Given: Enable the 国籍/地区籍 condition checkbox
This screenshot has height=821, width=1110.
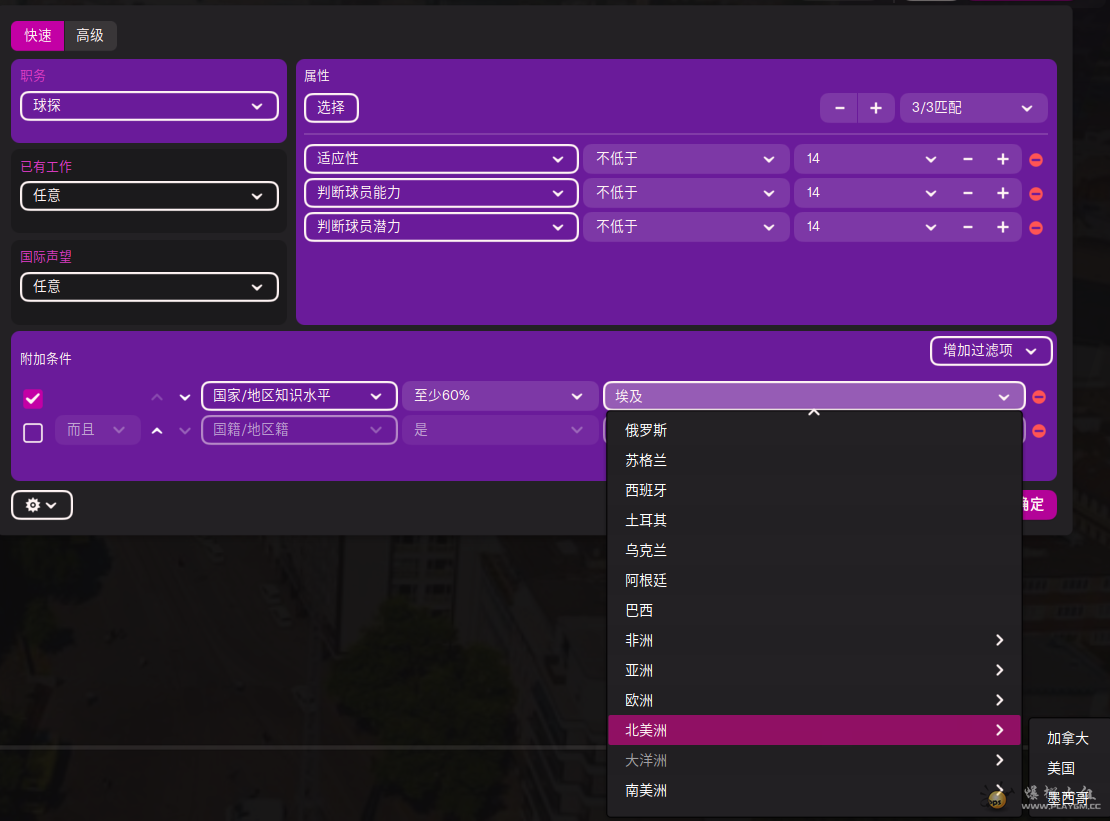Looking at the screenshot, I should click(33, 433).
